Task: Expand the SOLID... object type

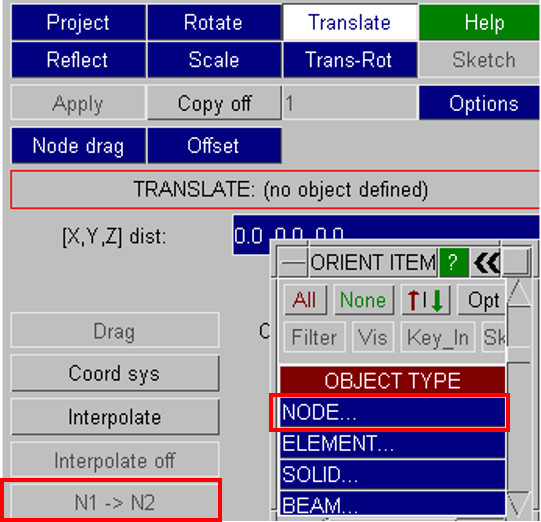Action: (x=392, y=474)
